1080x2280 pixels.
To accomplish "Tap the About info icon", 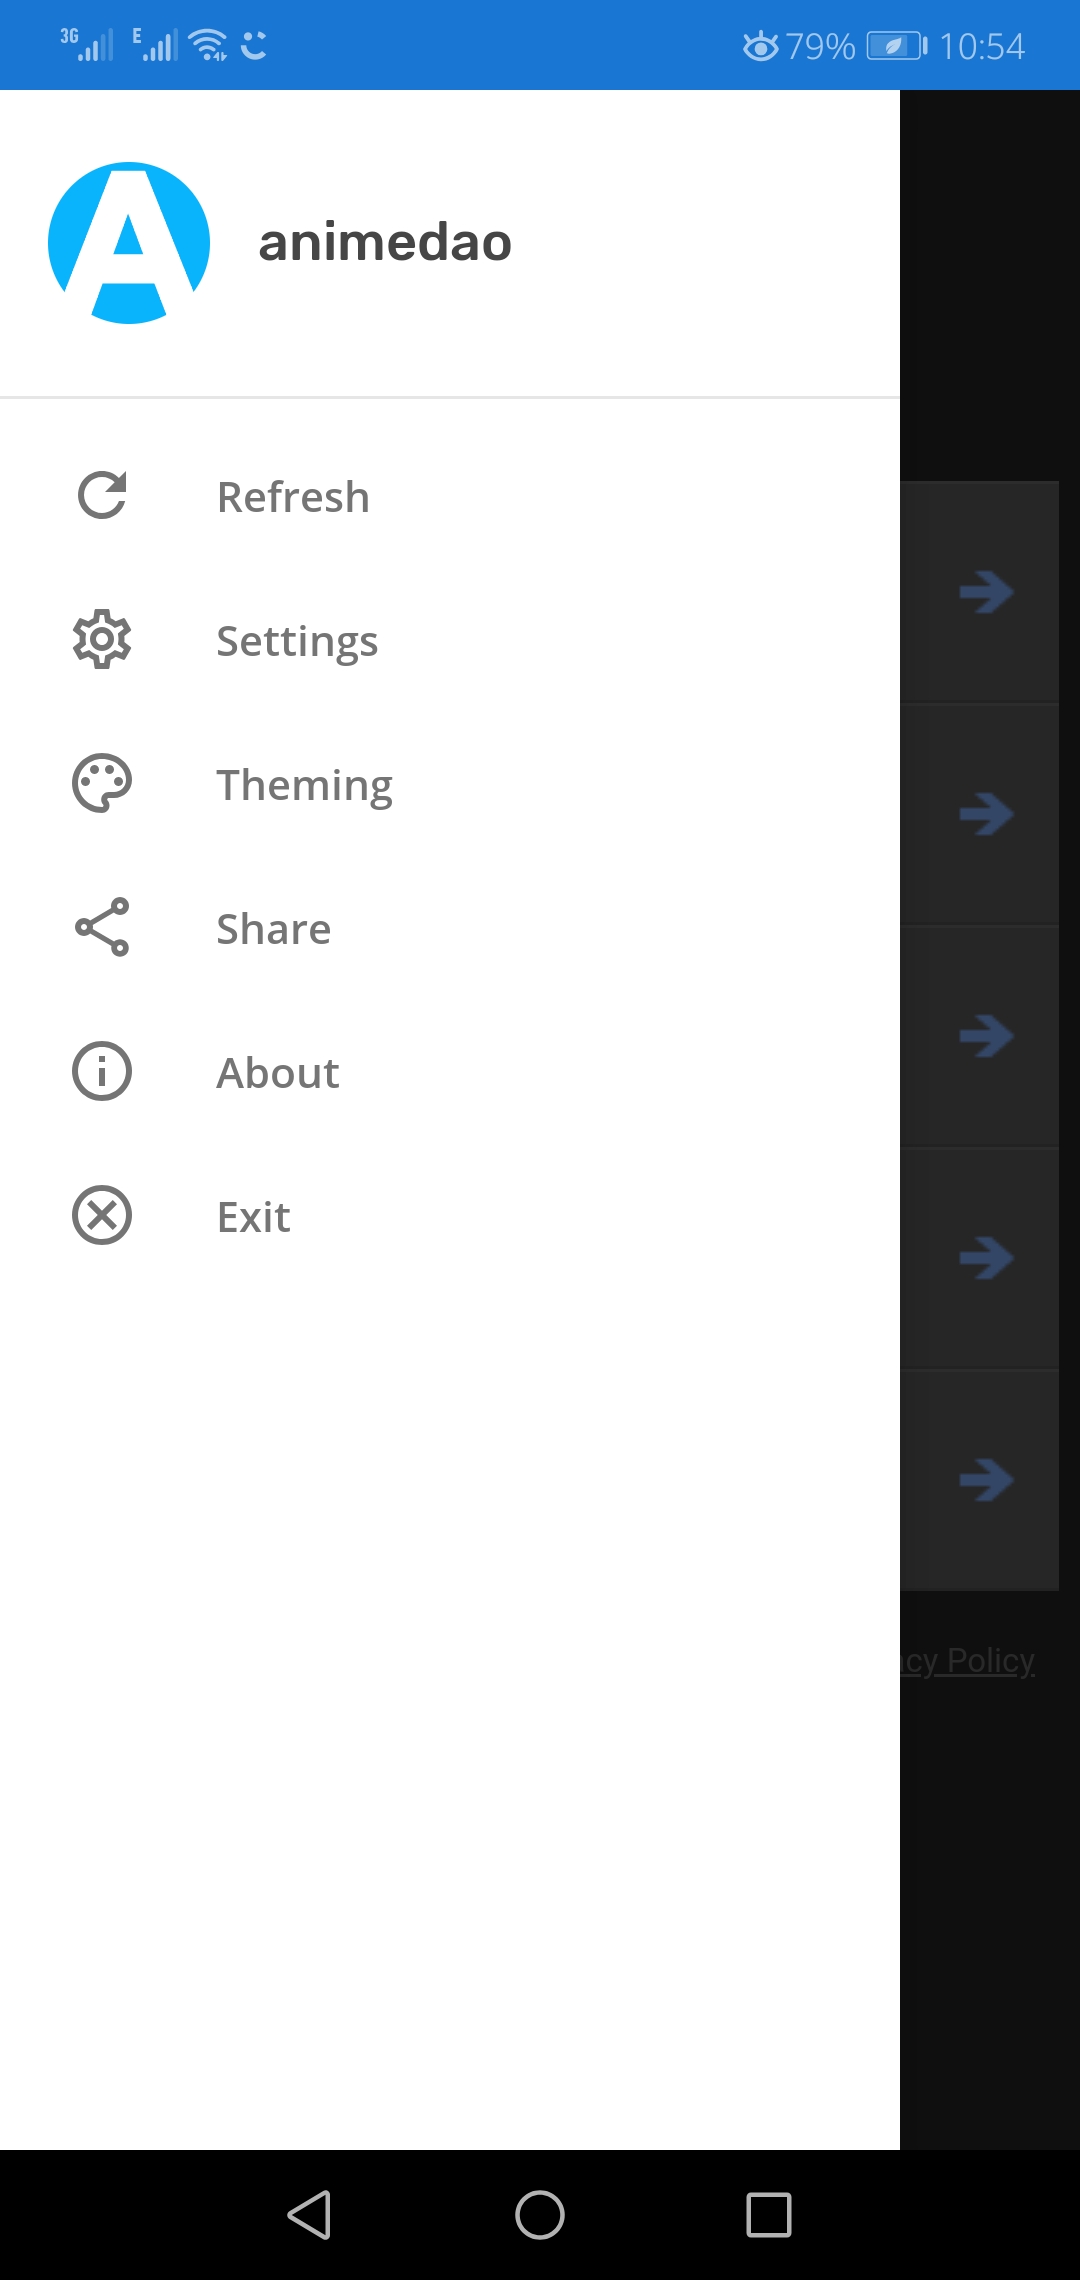I will point(102,1072).
